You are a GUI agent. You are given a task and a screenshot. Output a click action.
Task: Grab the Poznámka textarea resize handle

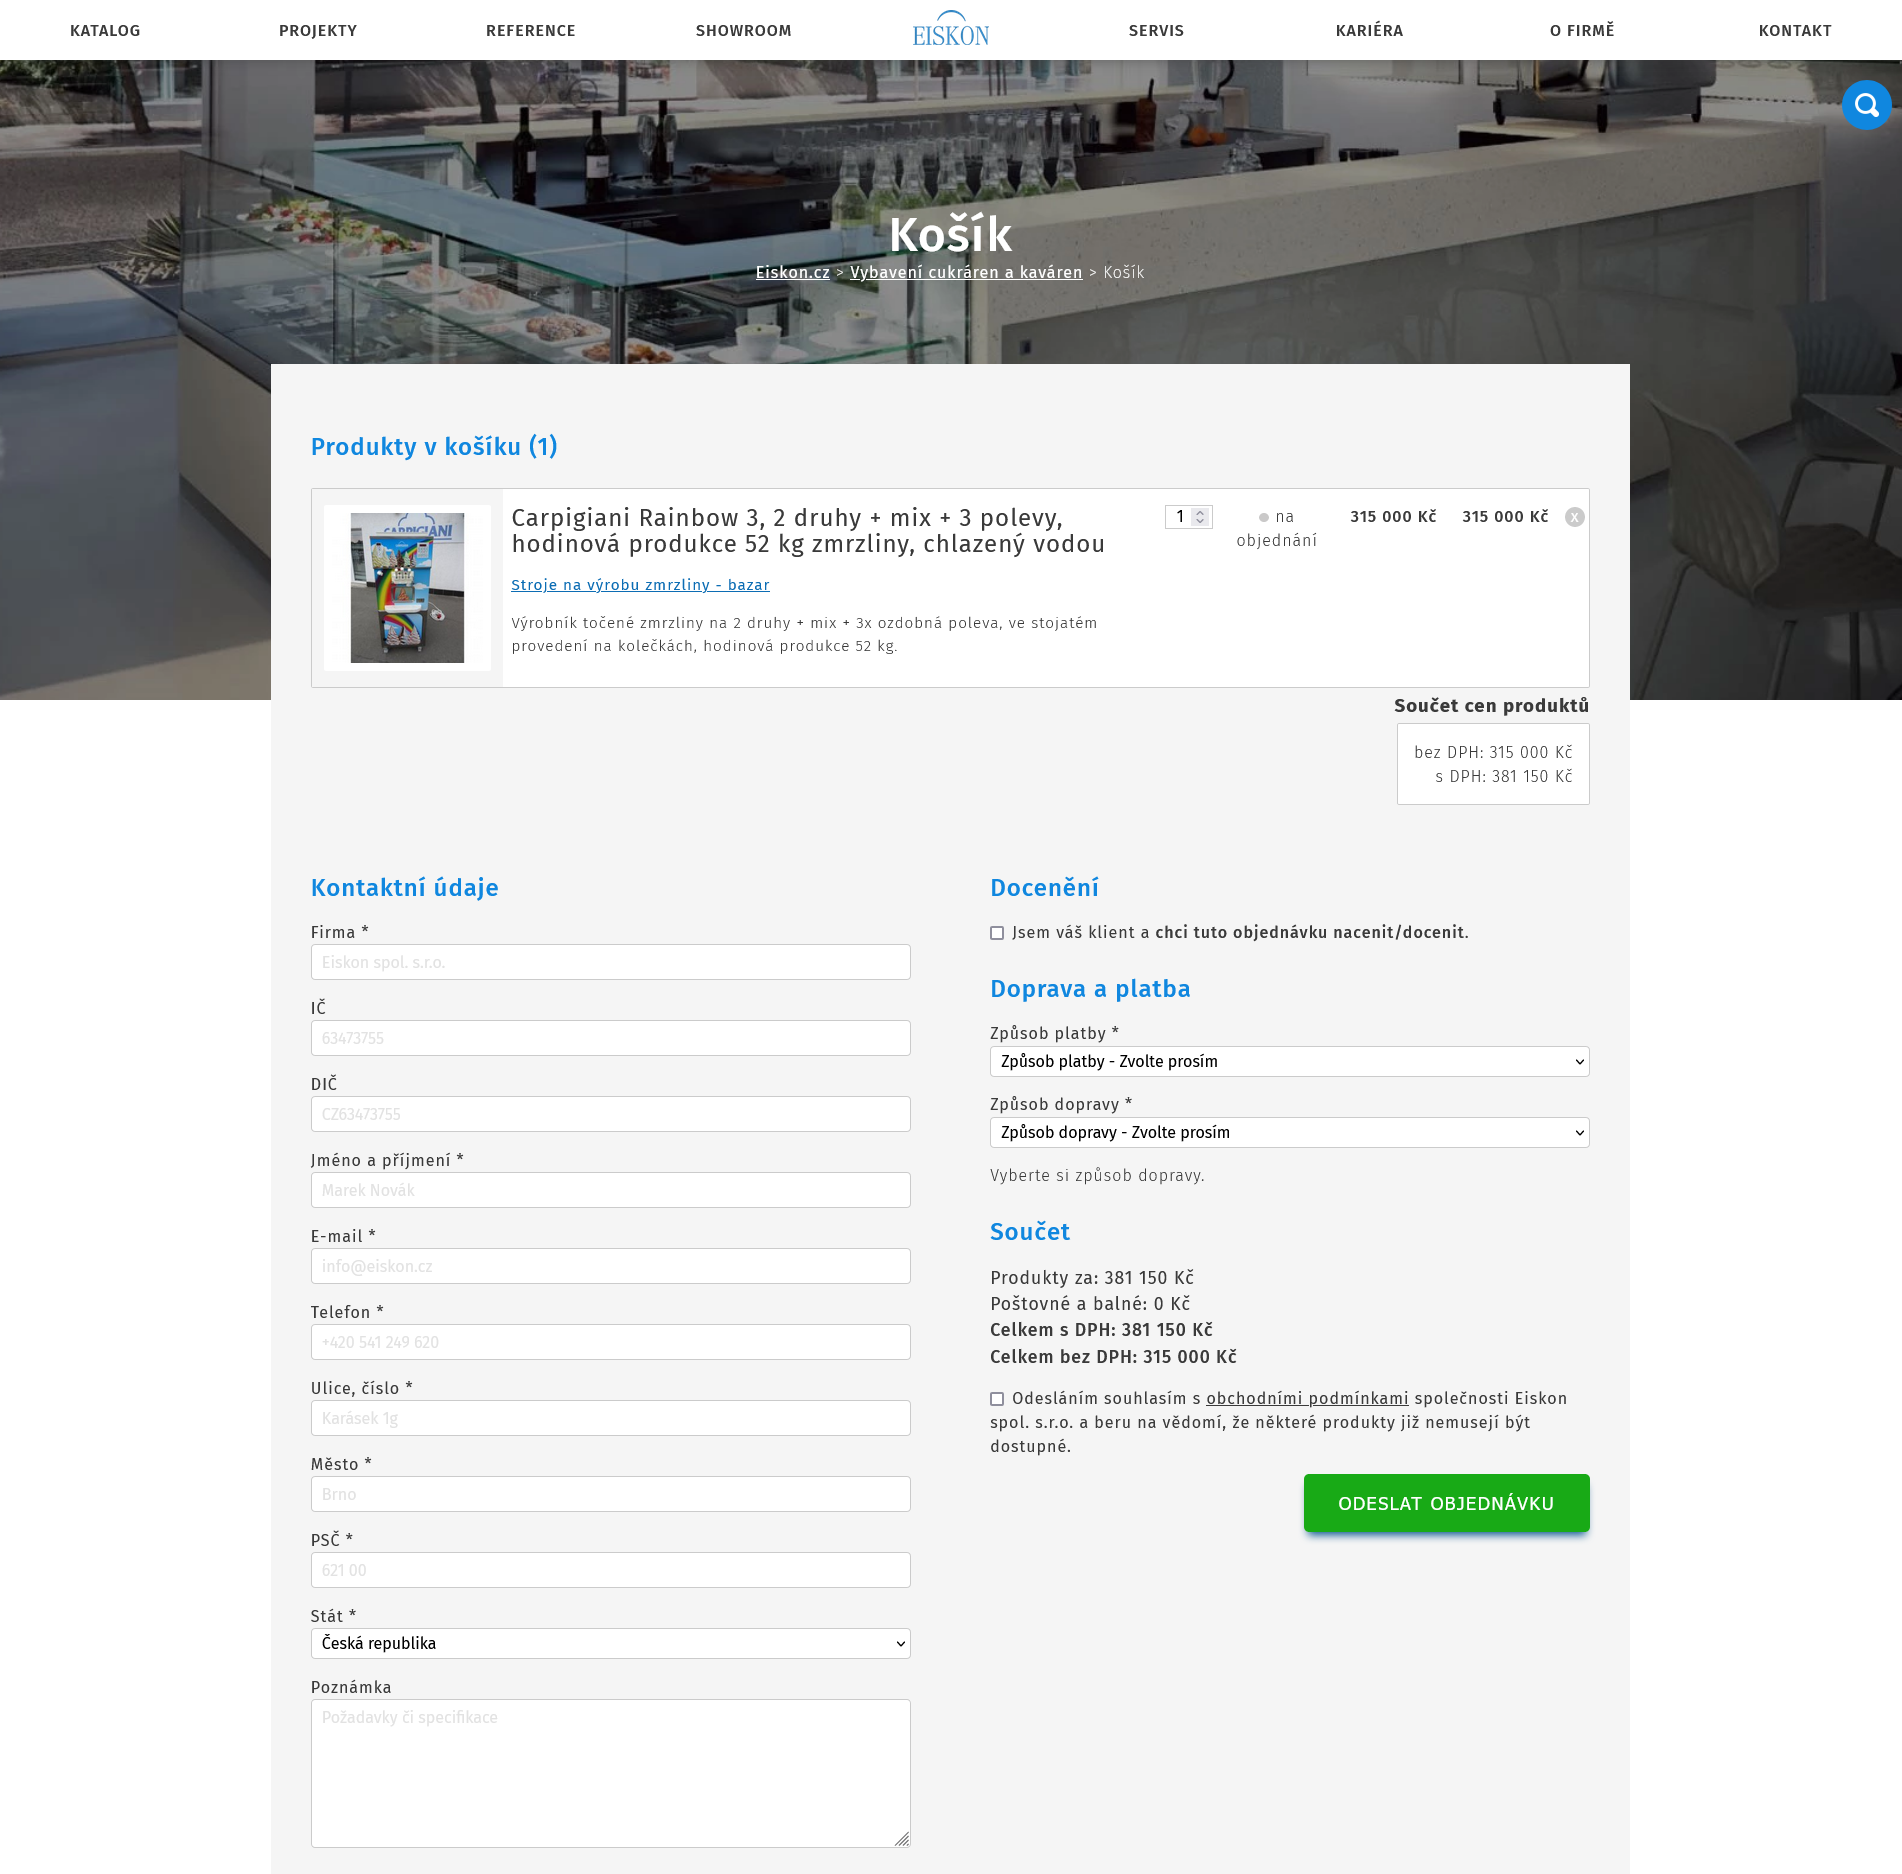[902, 1839]
